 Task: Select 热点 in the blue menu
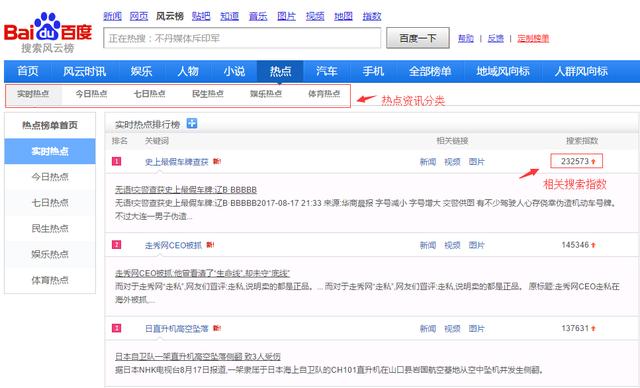click(280, 71)
